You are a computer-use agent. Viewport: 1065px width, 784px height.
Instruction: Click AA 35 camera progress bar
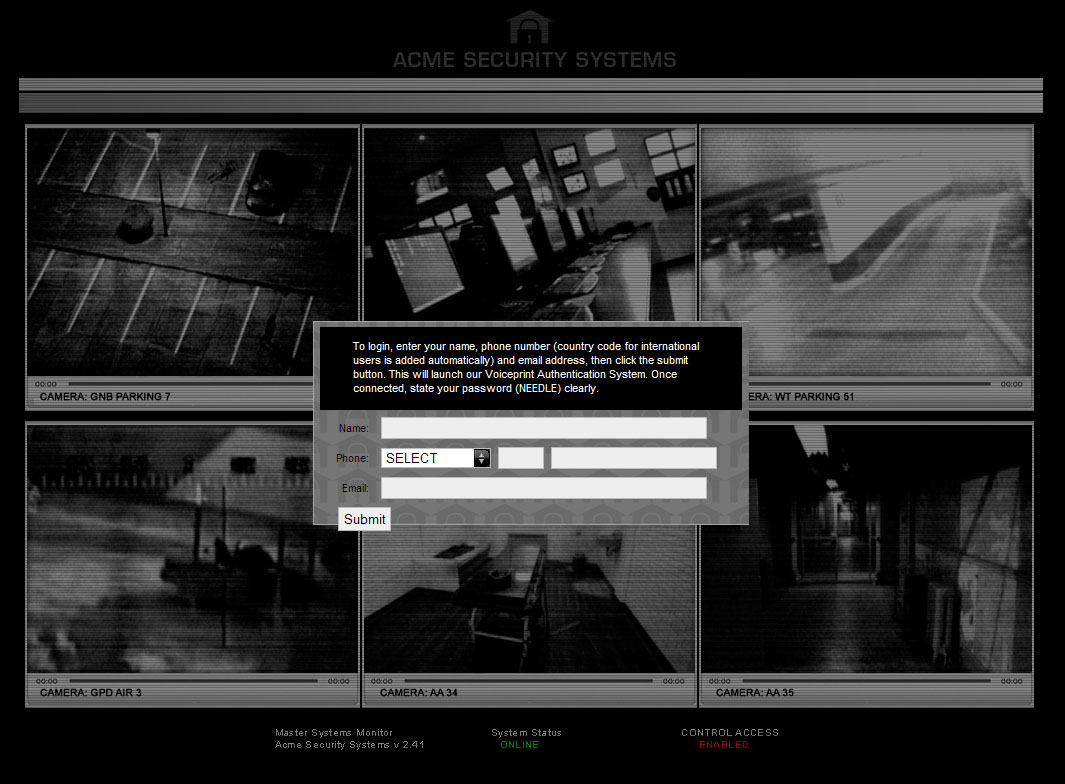coord(866,680)
